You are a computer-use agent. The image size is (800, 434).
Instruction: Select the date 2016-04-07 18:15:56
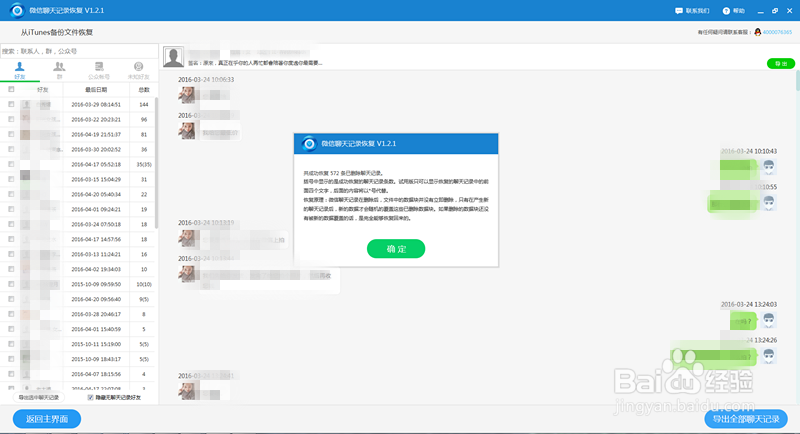(x=96, y=374)
